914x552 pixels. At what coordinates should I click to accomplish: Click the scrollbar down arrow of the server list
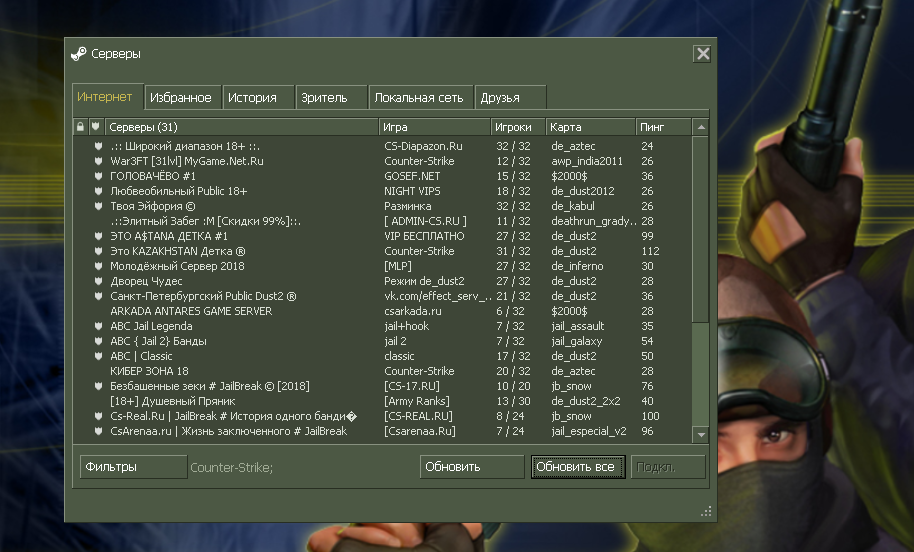[701, 434]
